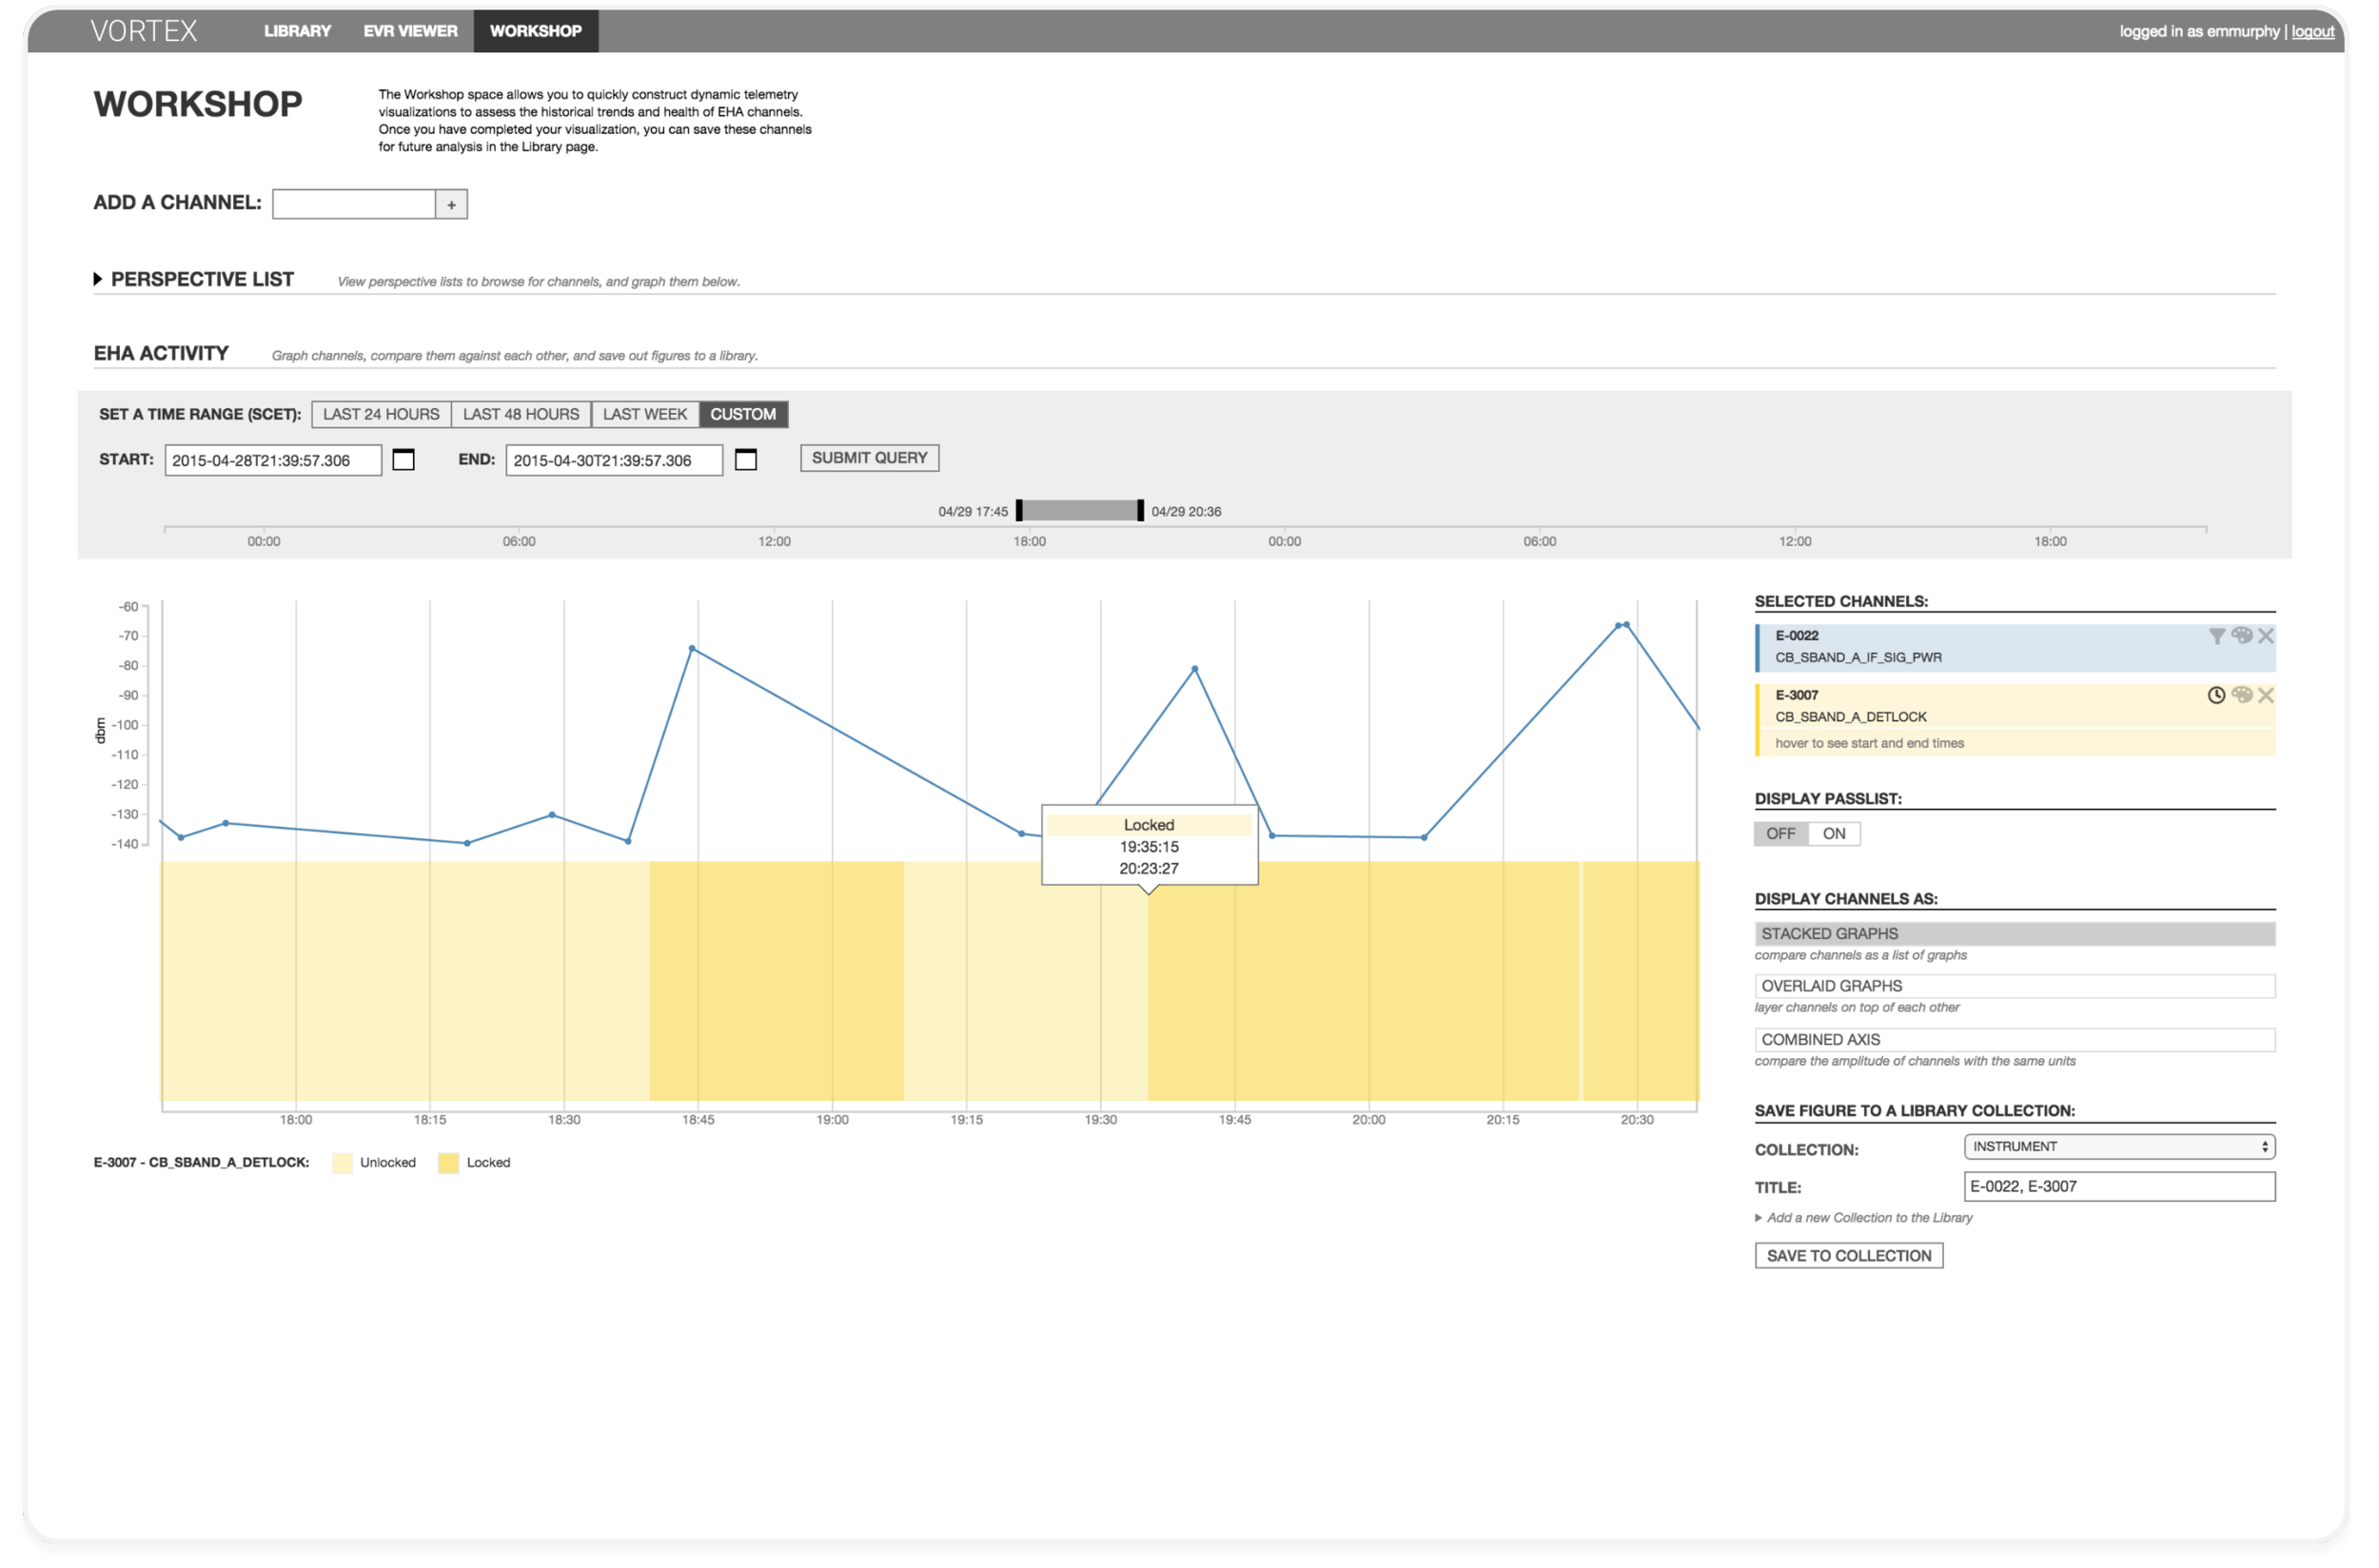The height and width of the screenshot is (1568, 2379).
Task: Open the LIBRARY tab
Action: [x=297, y=31]
